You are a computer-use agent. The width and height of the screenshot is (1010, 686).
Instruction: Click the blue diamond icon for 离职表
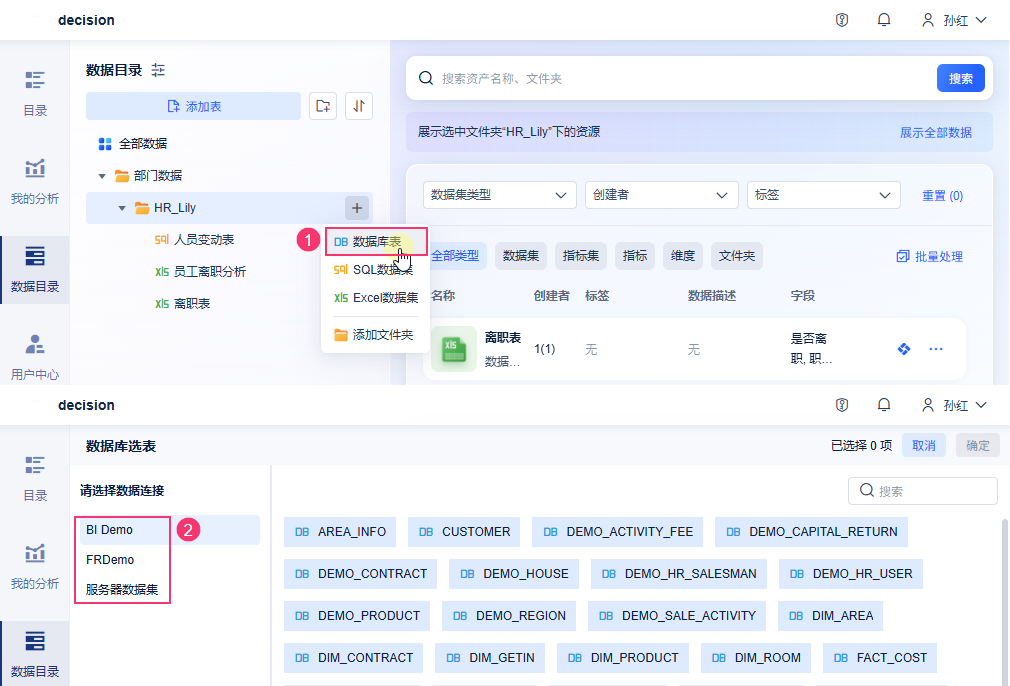(904, 349)
